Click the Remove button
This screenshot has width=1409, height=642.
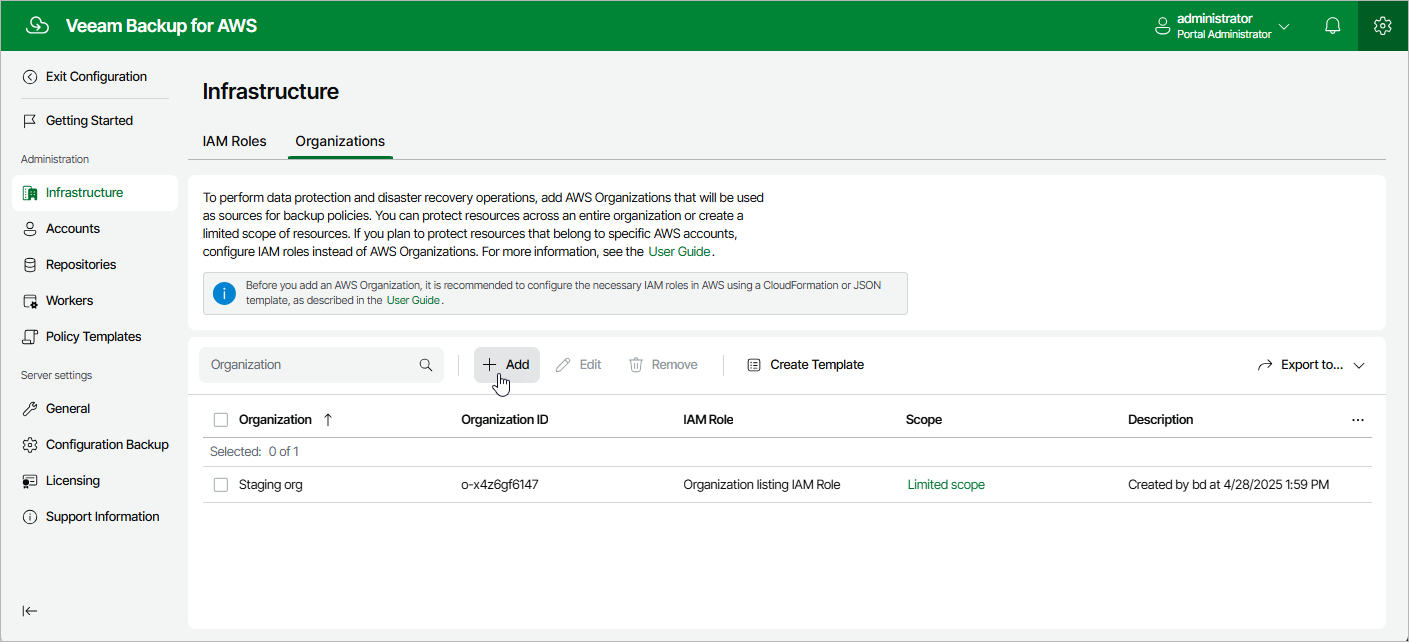click(663, 365)
